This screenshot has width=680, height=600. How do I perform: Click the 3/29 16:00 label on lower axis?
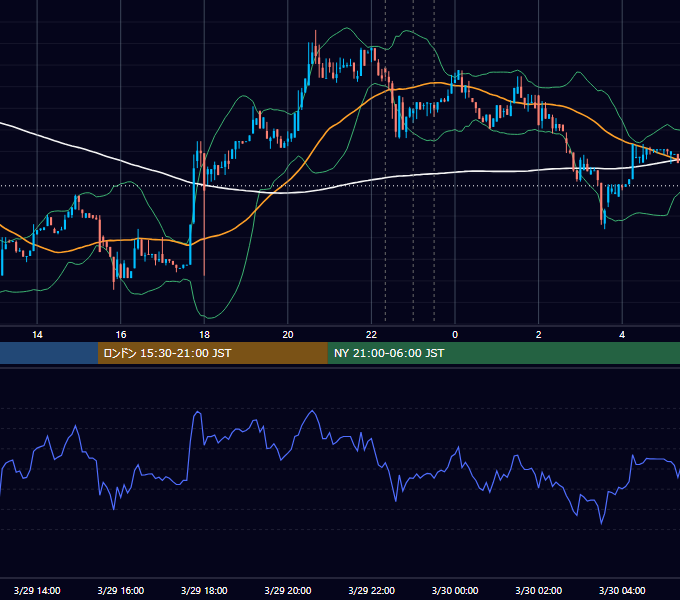[x=121, y=590]
